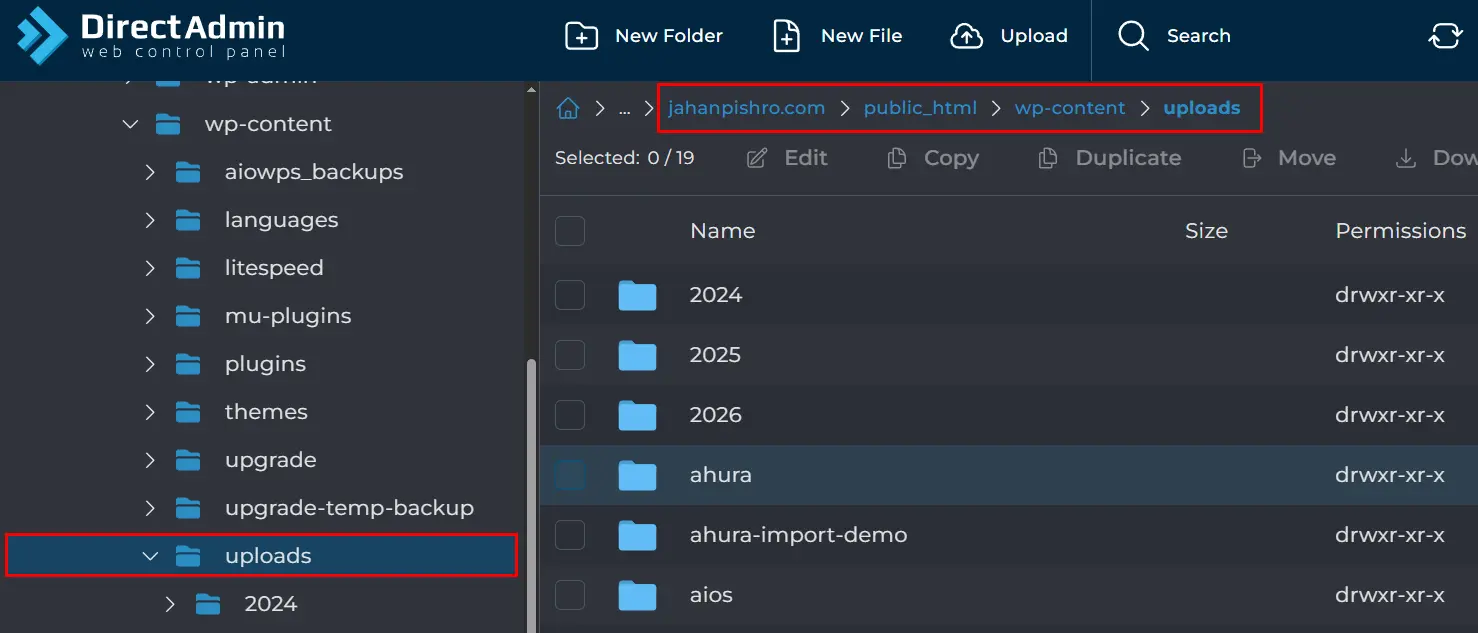Click the Upload cloud icon

click(x=966, y=36)
